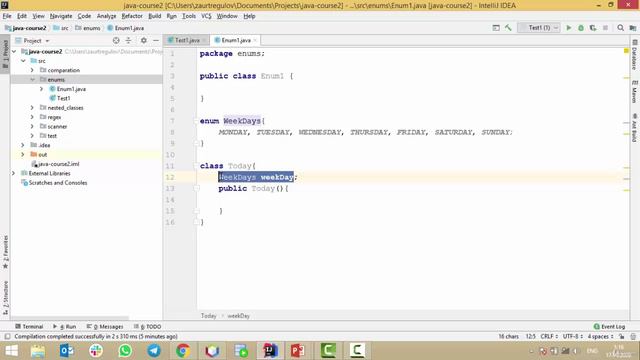Click the Windows Start button
This screenshot has height=360, width=640.
11,351
